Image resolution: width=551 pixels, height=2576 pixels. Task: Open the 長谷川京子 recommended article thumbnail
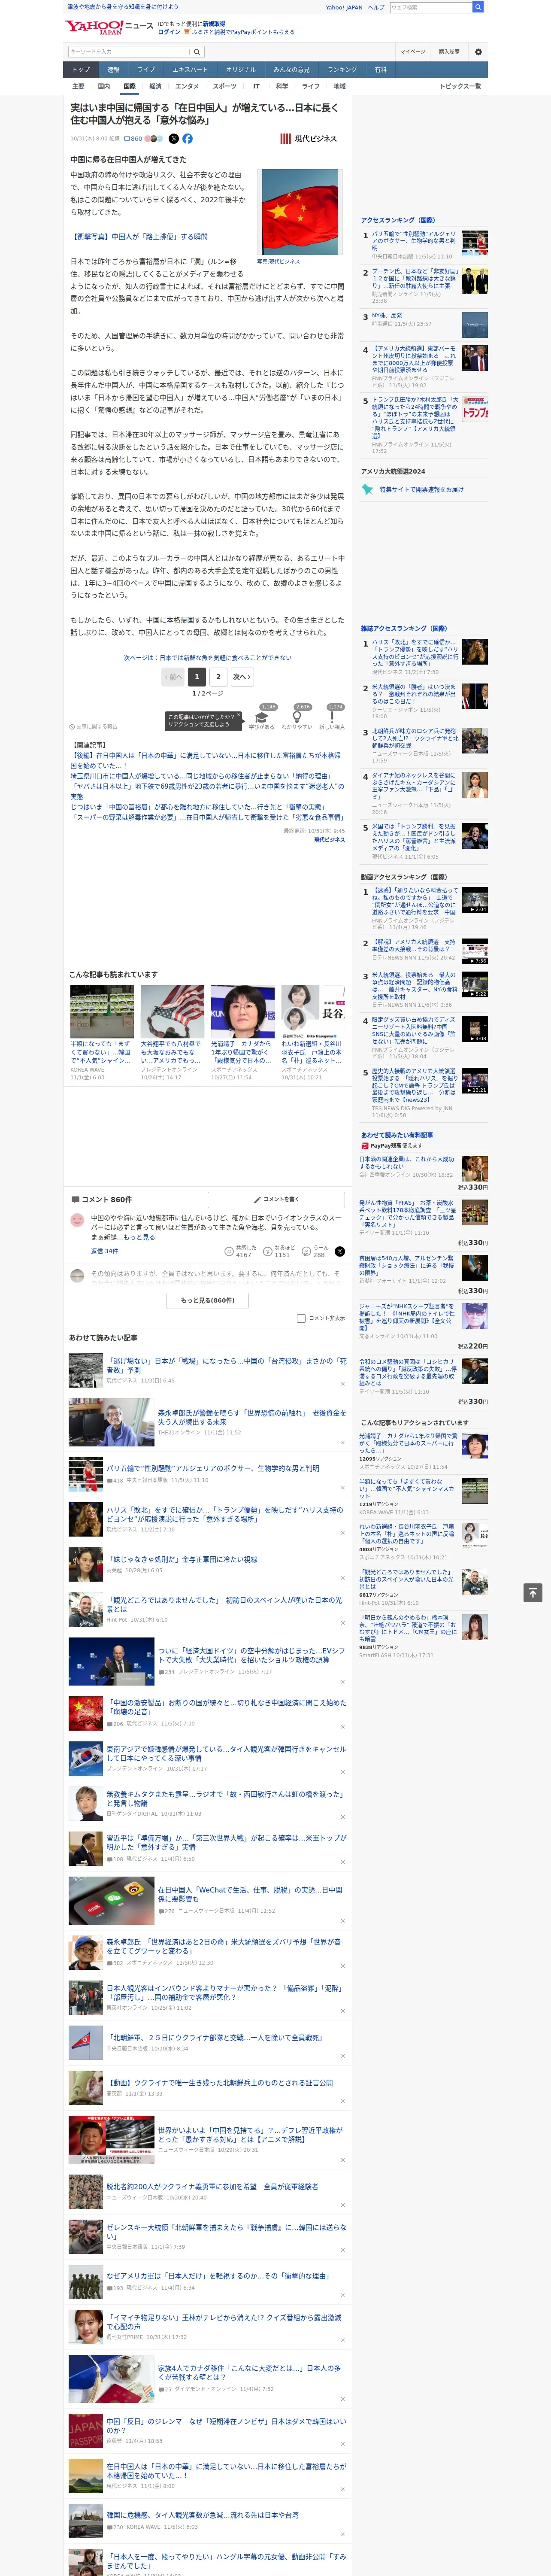click(x=313, y=1011)
